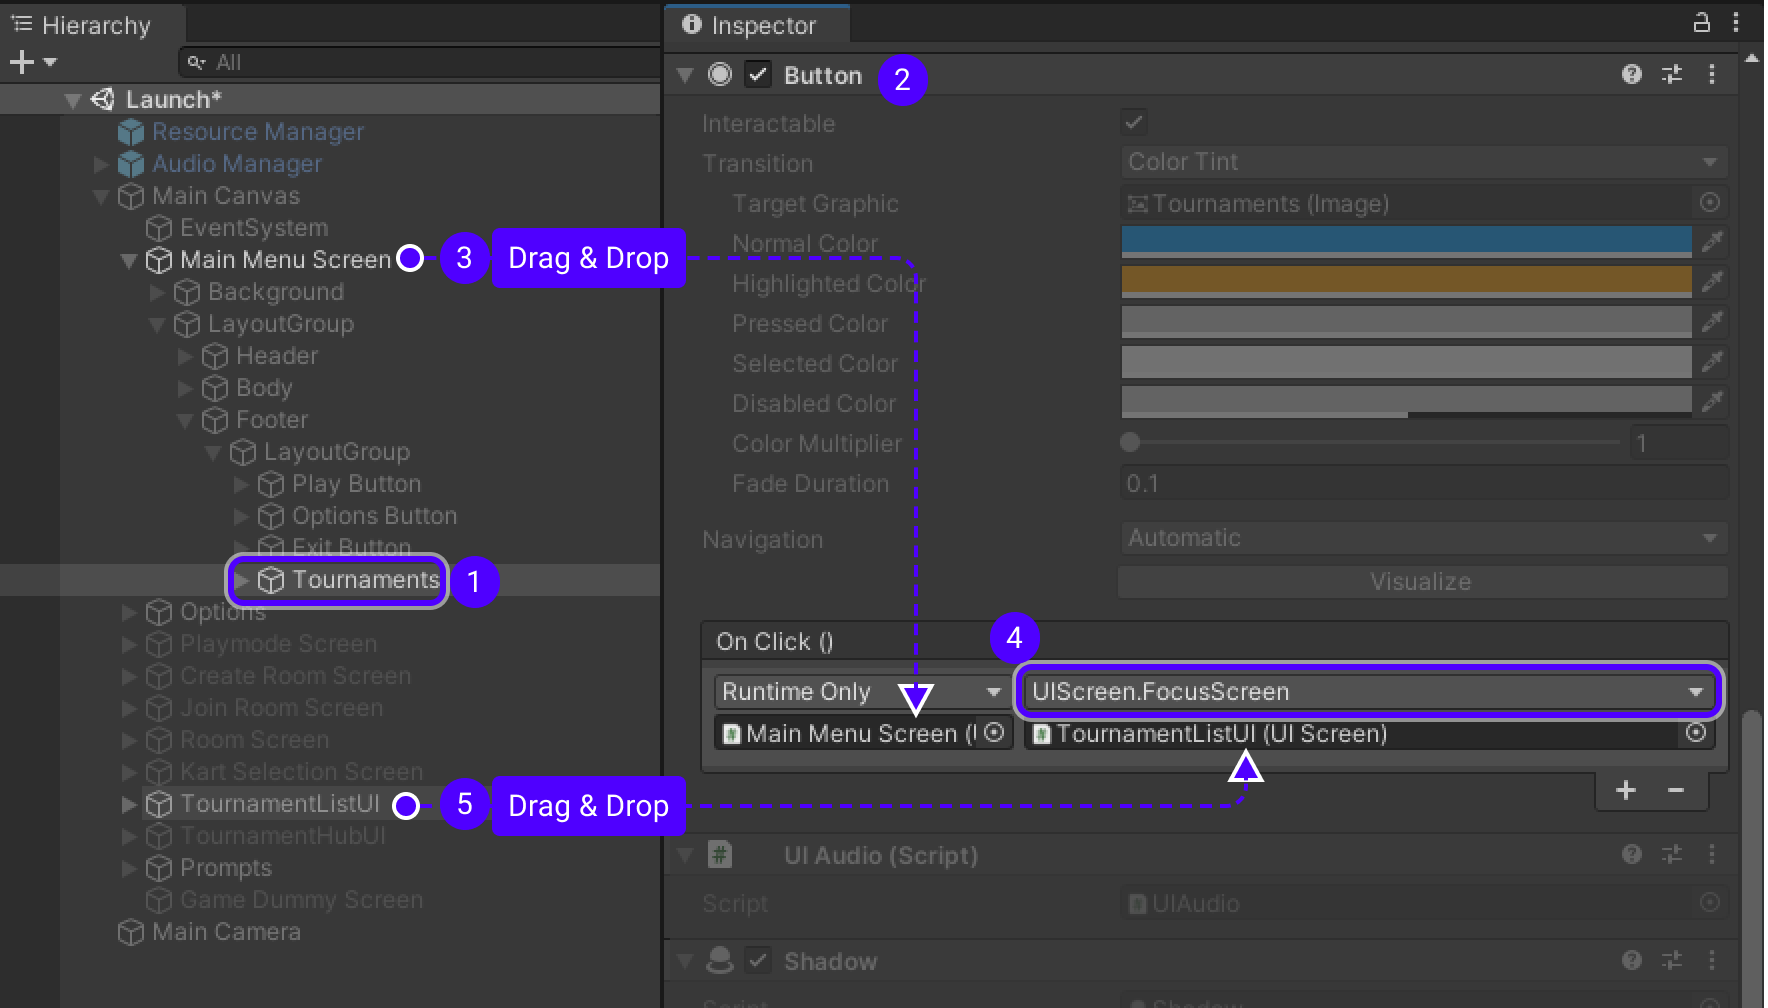This screenshot has width=1768, height=1008.
Task: Open the Runtime Only dropdown
Action: click(x=861, y=691)
